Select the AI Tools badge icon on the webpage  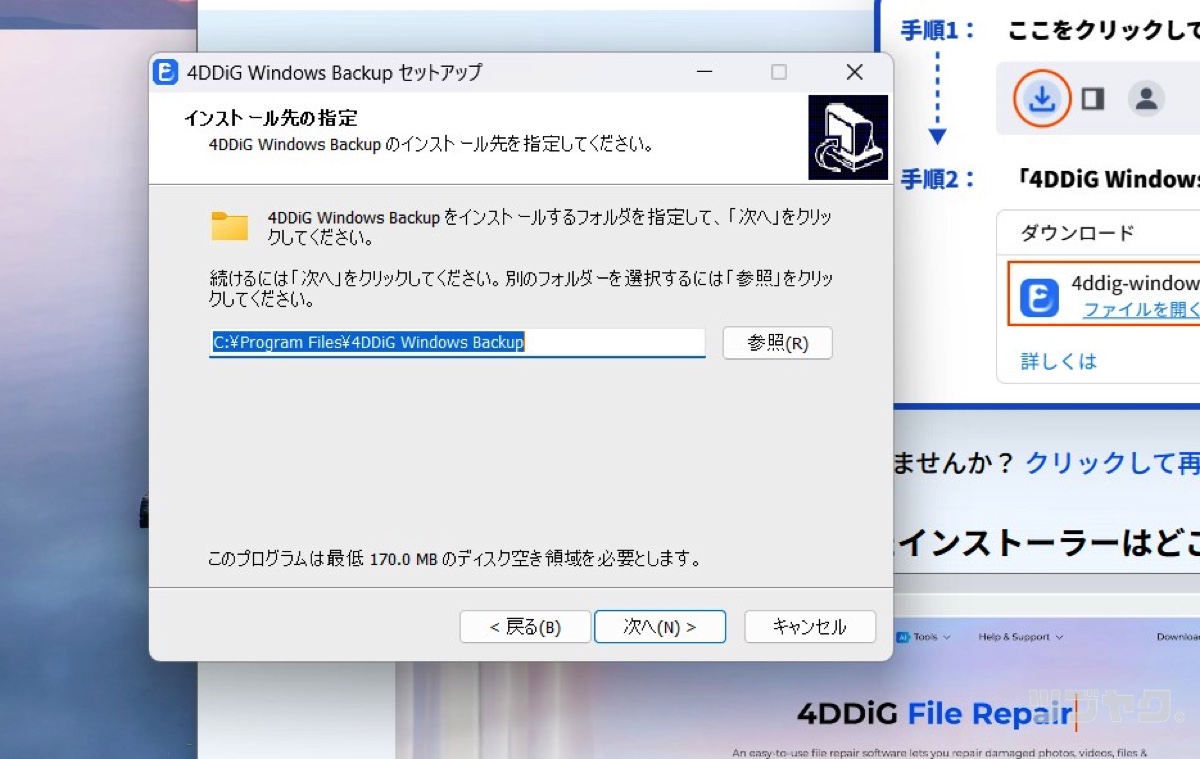904,637
